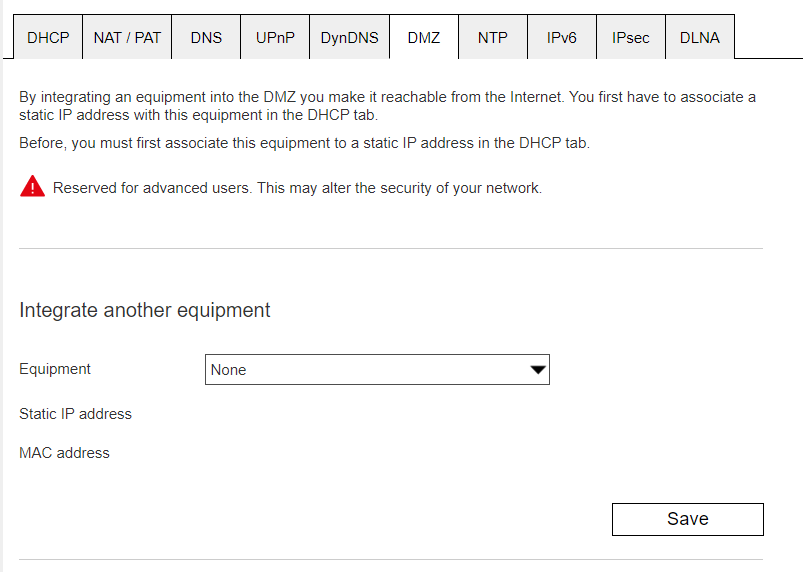Go to the DNS tab

pyautogui.click(x=206, y=38)
